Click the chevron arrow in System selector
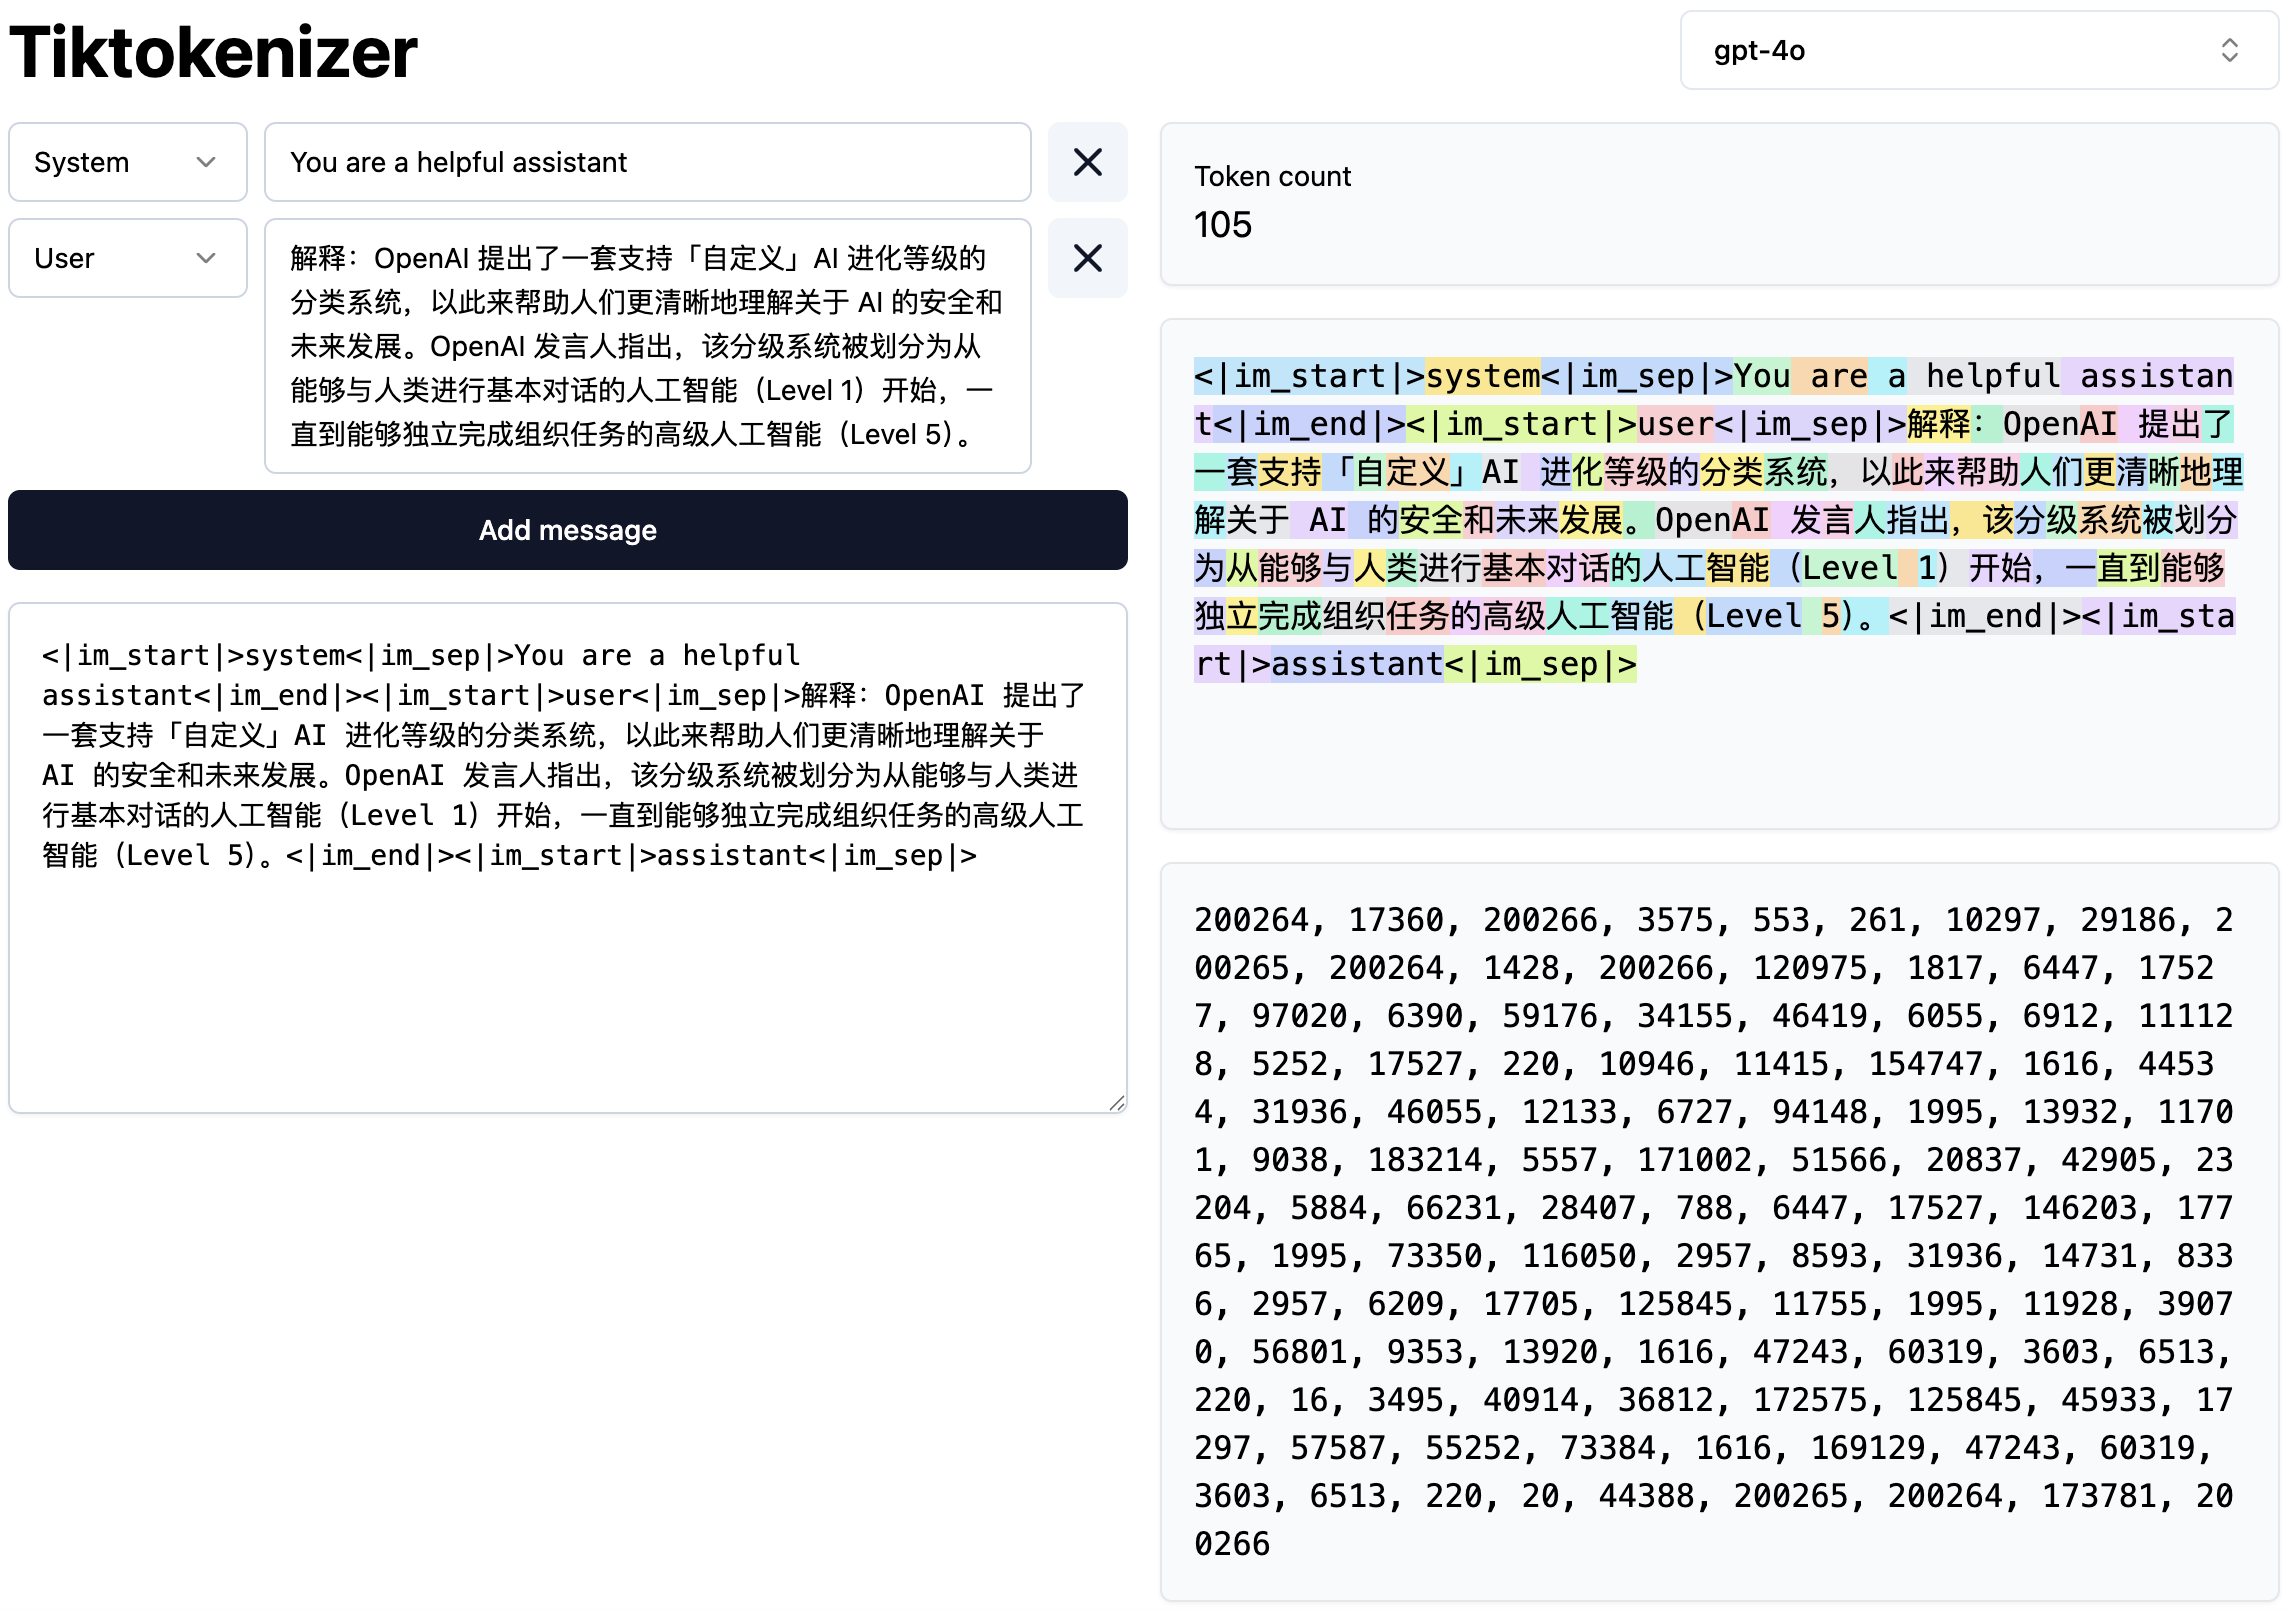The image size is (2288, 1610). 206,162
